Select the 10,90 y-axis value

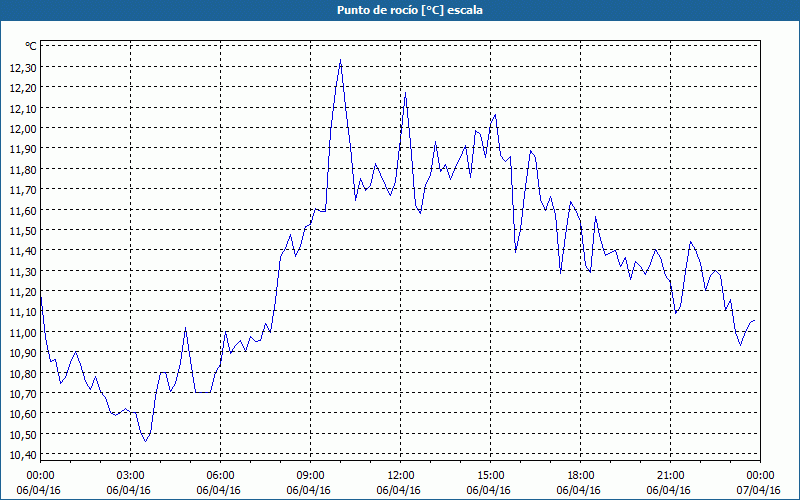click(x=23, y=353)
